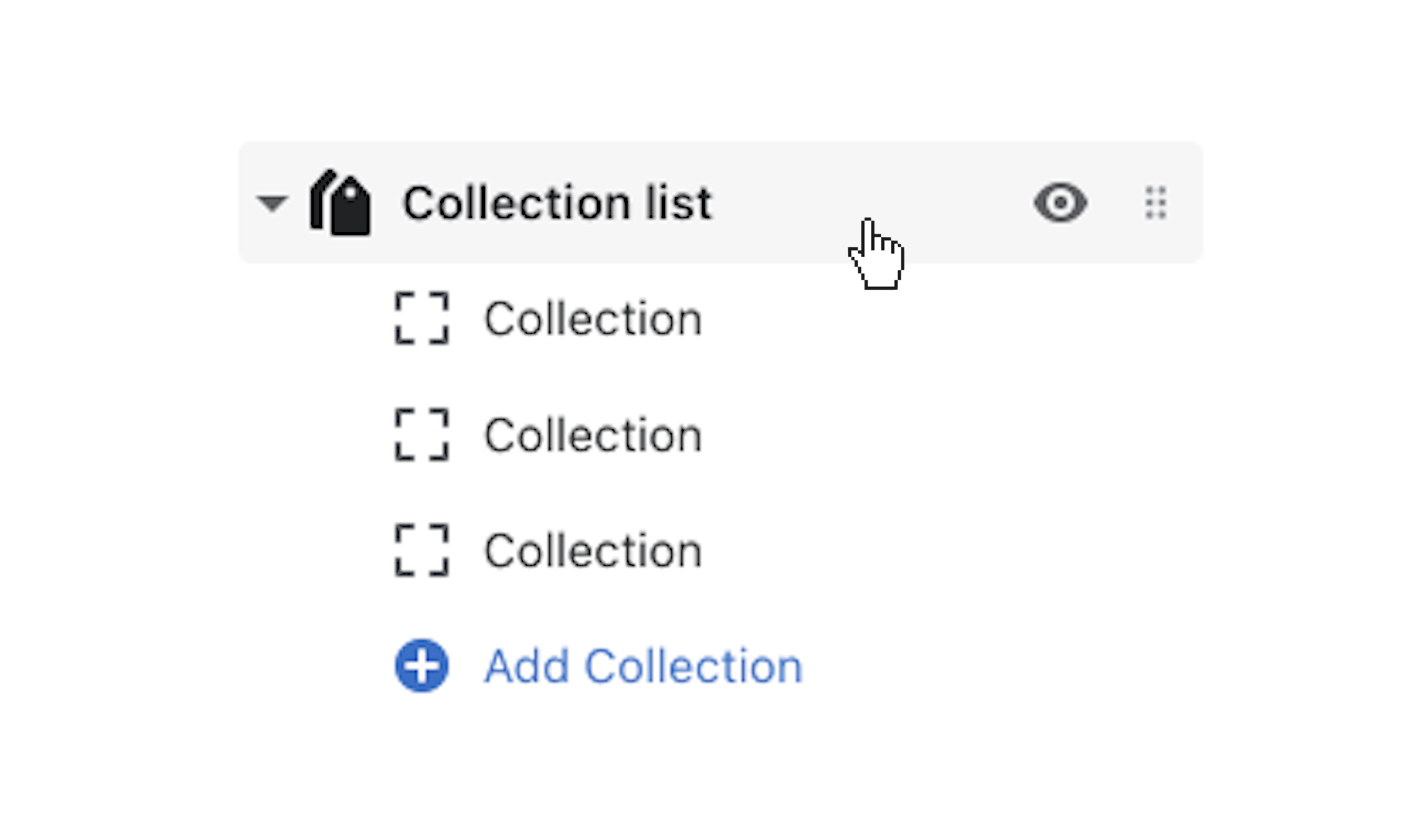
Task: Select the third Collection block label
Action: click(x=592, y=551)
